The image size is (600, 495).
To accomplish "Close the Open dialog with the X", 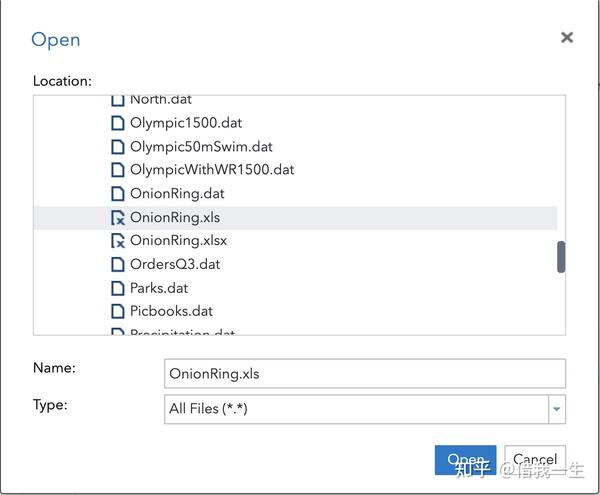I will tap(567, 38).
